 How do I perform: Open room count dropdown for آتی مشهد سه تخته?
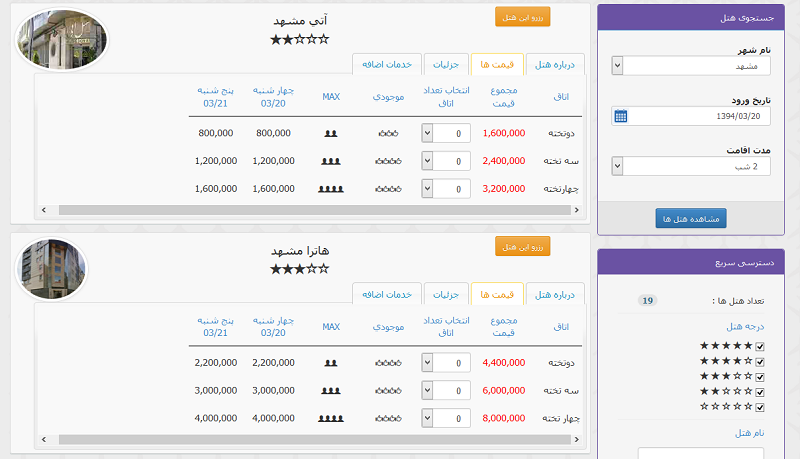(446, 161)
